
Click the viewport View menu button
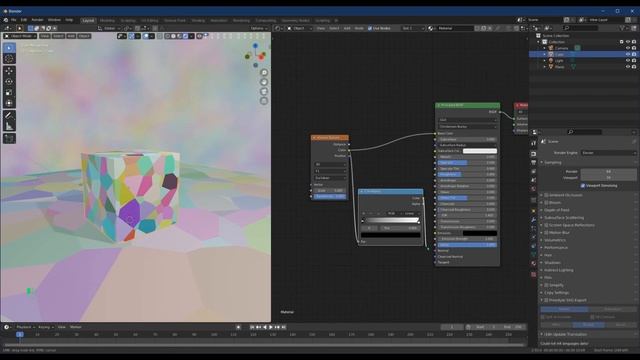[x=44, y=36]
